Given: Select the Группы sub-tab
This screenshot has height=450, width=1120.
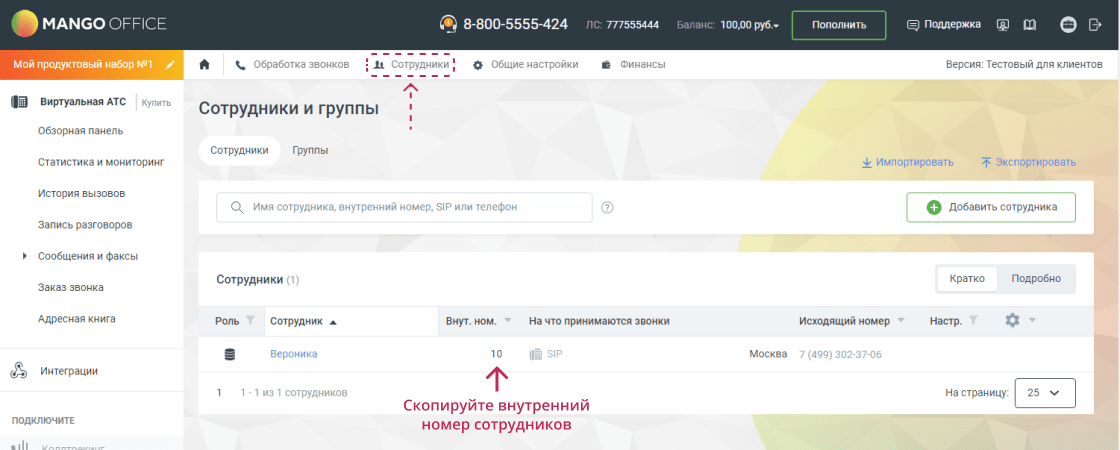Looking at the screenshot, I should (311, 151).
